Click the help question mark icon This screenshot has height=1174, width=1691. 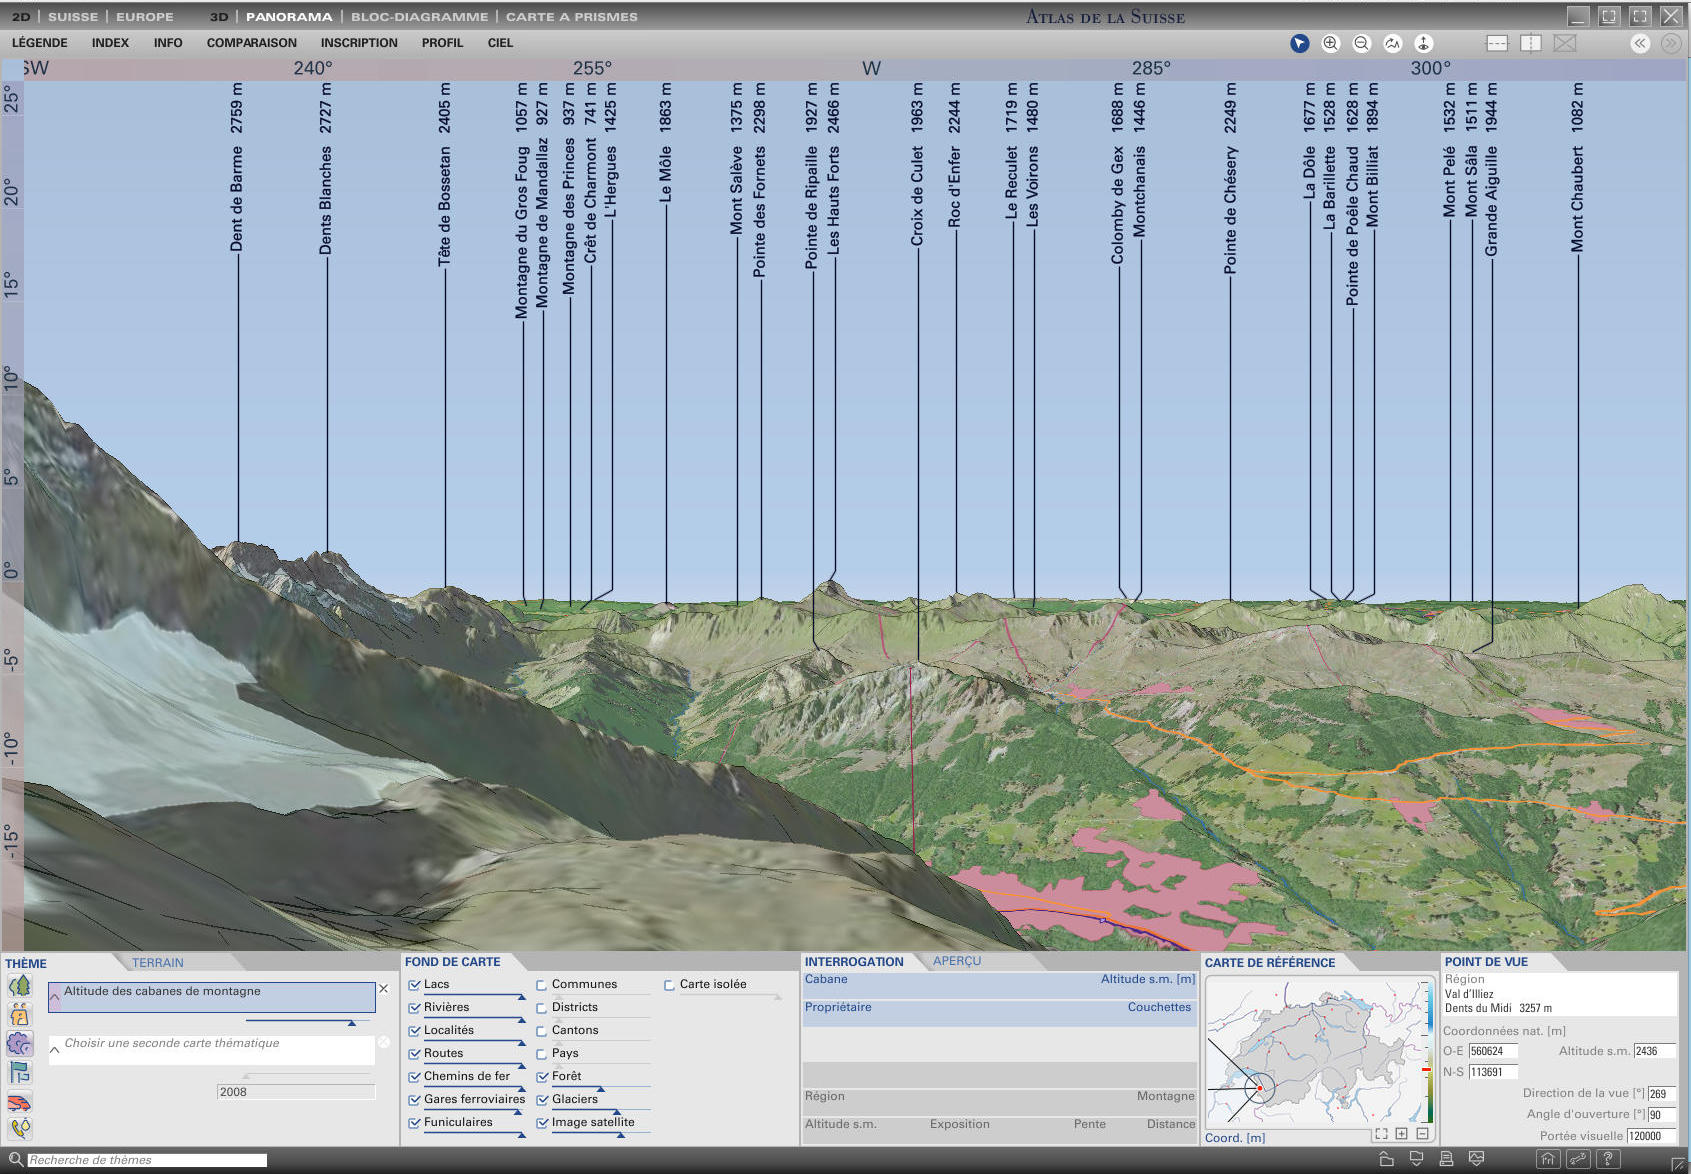[1608, 1159]
